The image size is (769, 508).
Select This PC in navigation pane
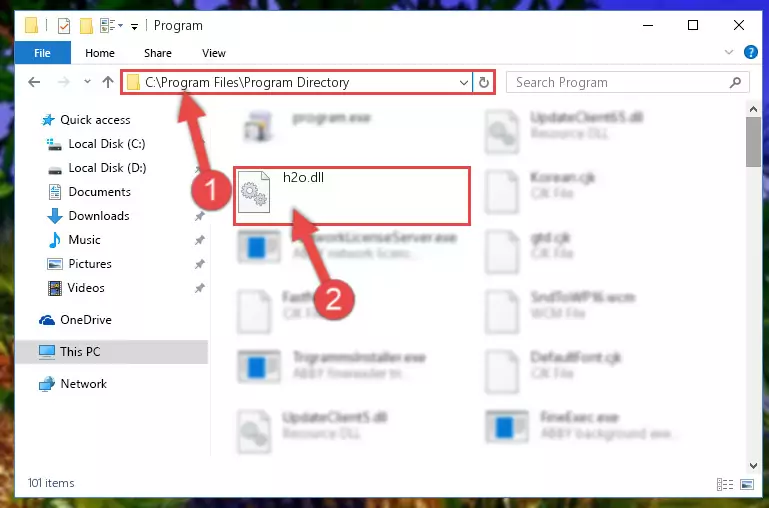pos(112,352)
